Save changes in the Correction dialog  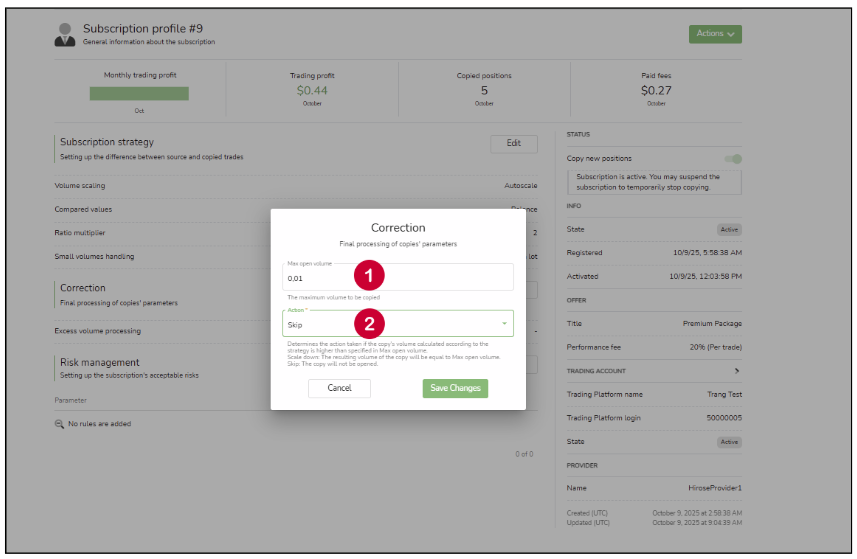tap(455, 388)
